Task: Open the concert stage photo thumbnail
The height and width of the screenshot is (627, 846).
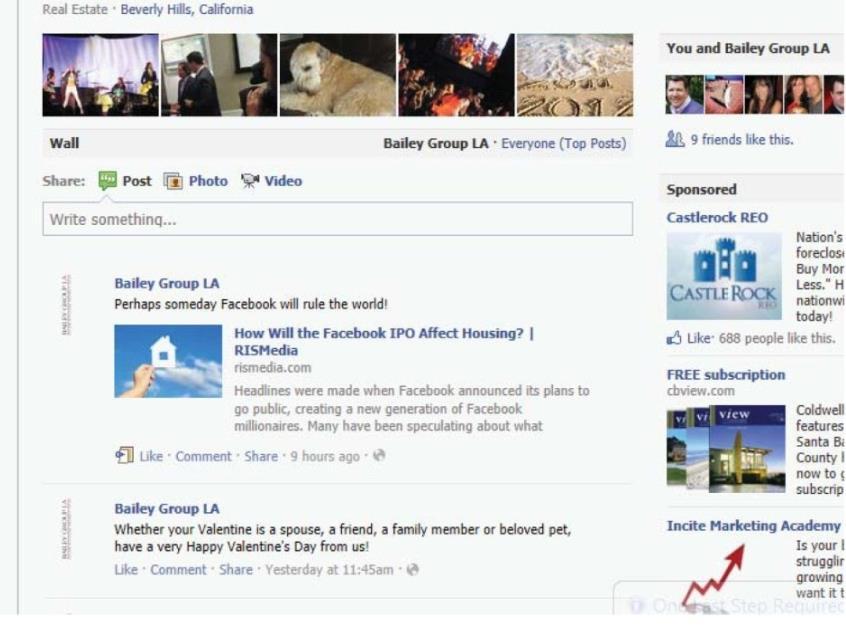Action: (100, 75)
